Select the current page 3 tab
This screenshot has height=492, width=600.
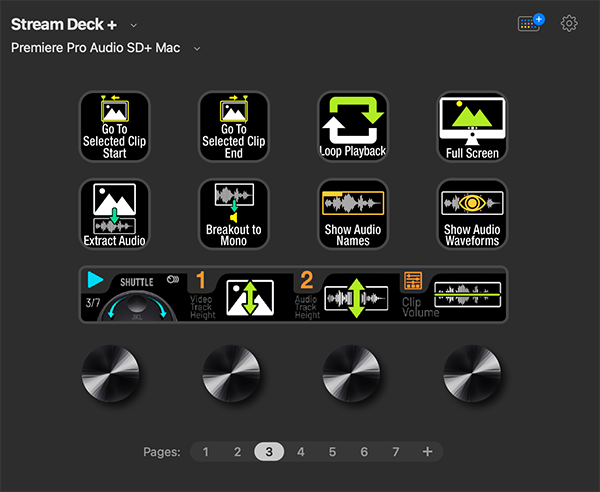pos(269,452)
